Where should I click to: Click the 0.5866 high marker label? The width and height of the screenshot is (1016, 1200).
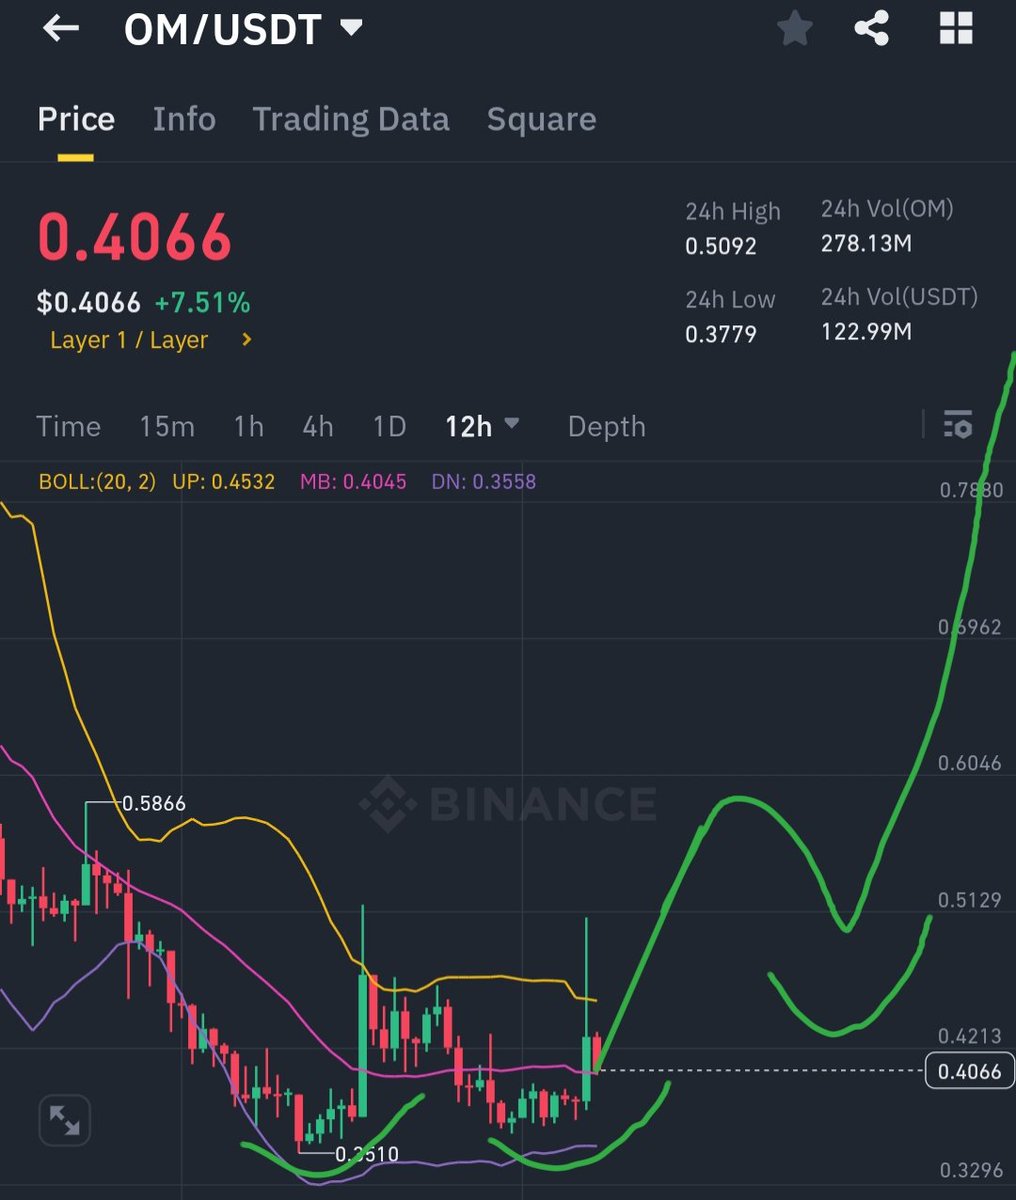click(x=153, y=803)
